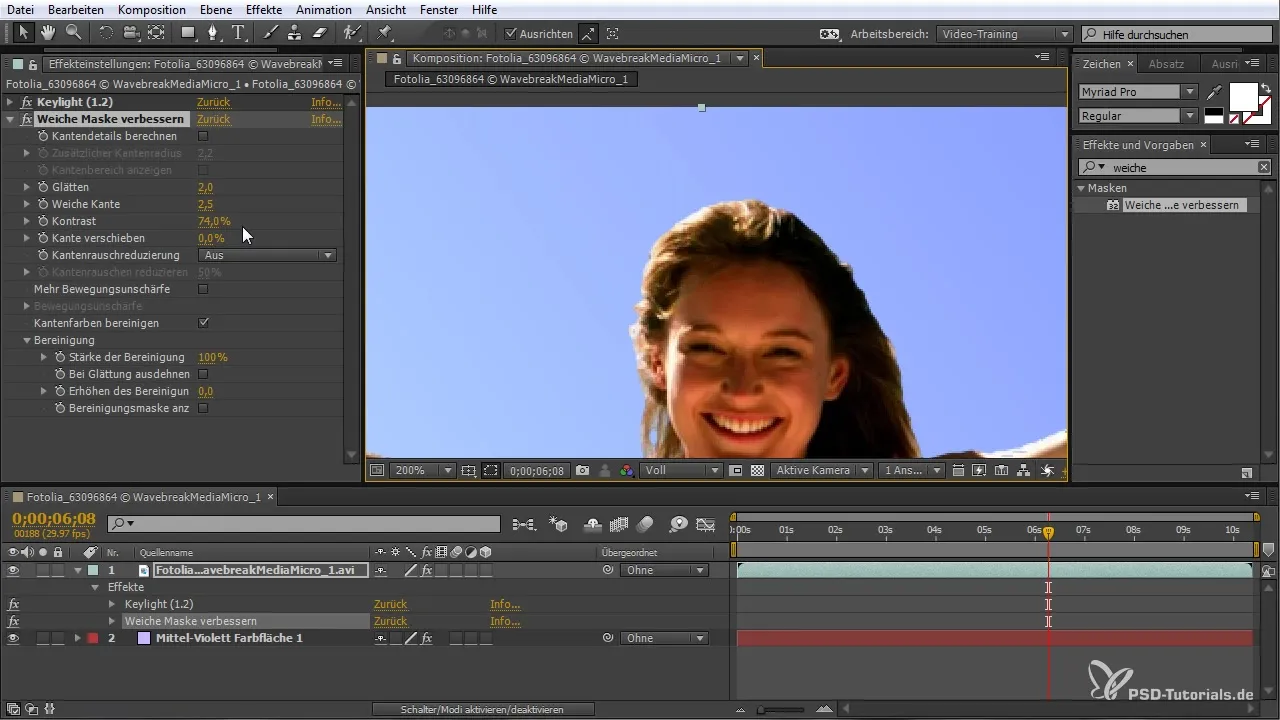Toggle Mehr Bewegungsunschärfe checkbox
This screenshot has width=1280, height=720.
[x=203, y=289]
